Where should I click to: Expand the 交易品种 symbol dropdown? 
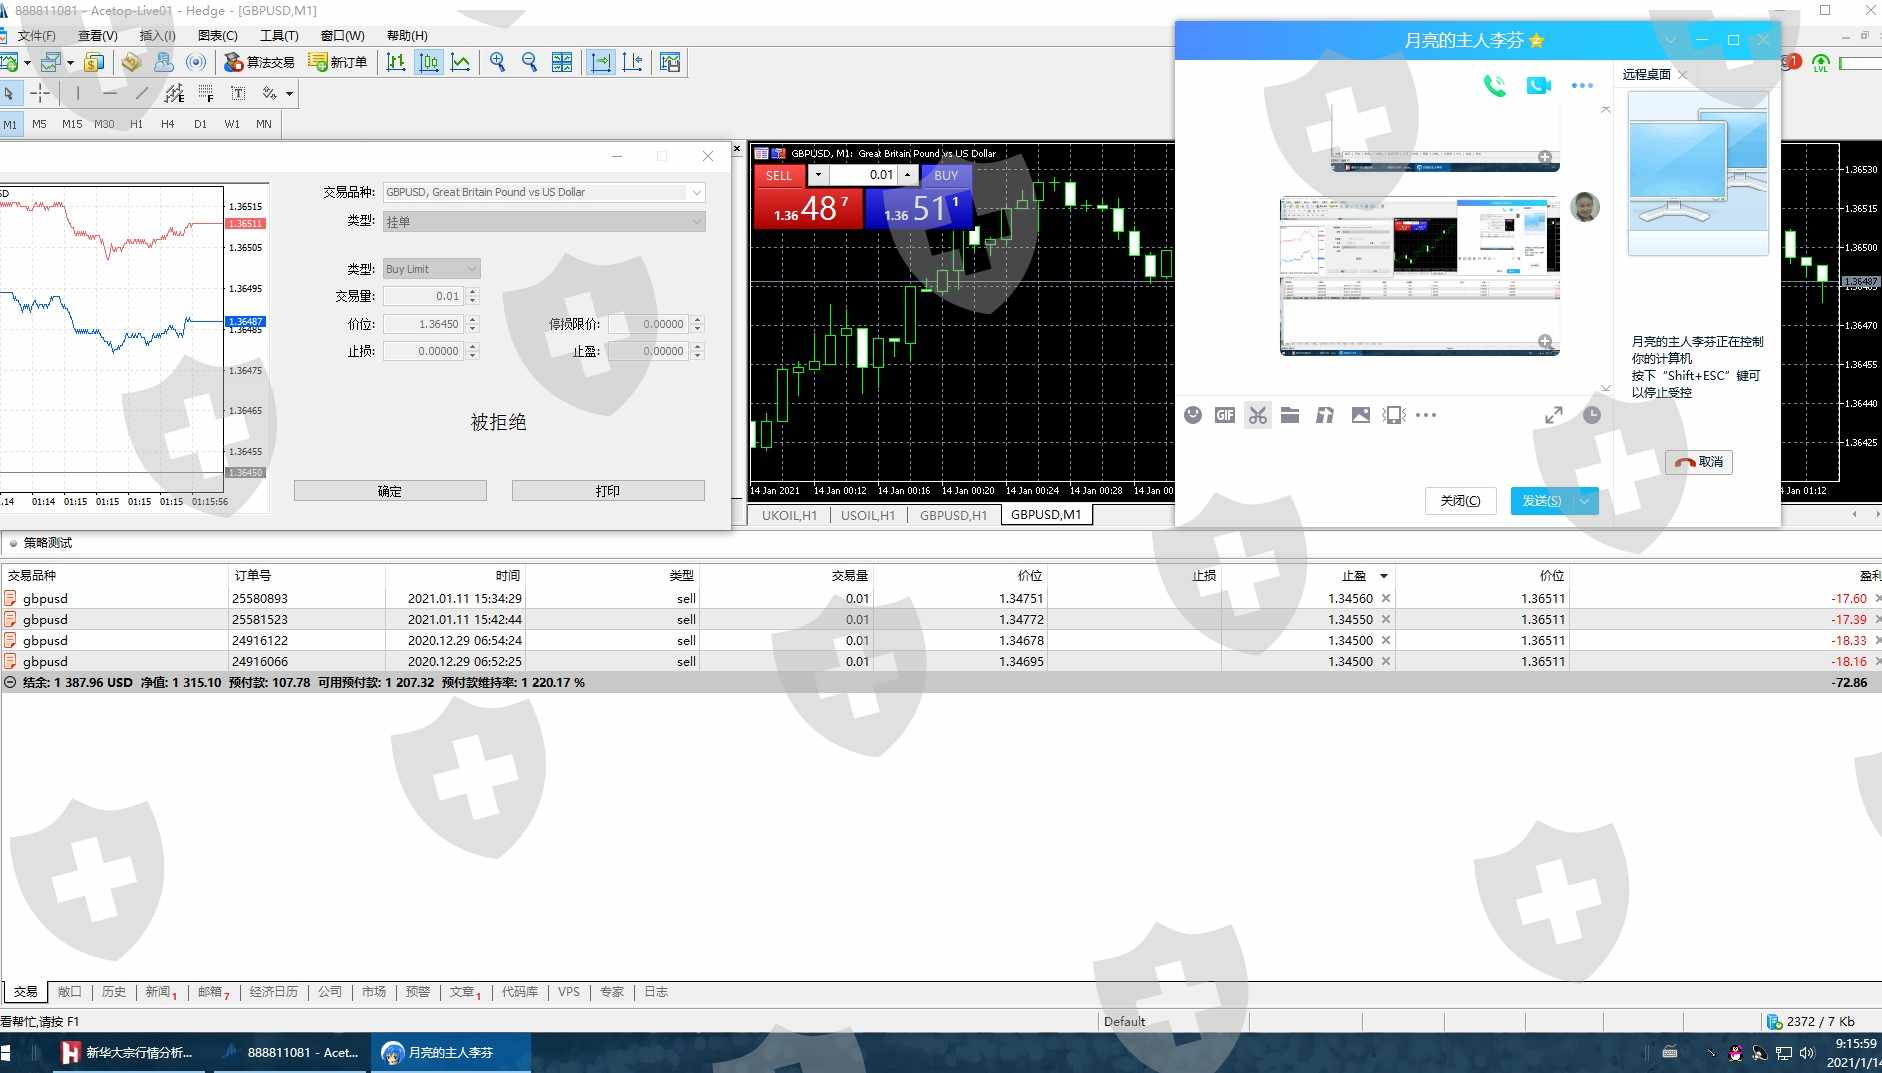click(x=696, y=192)
